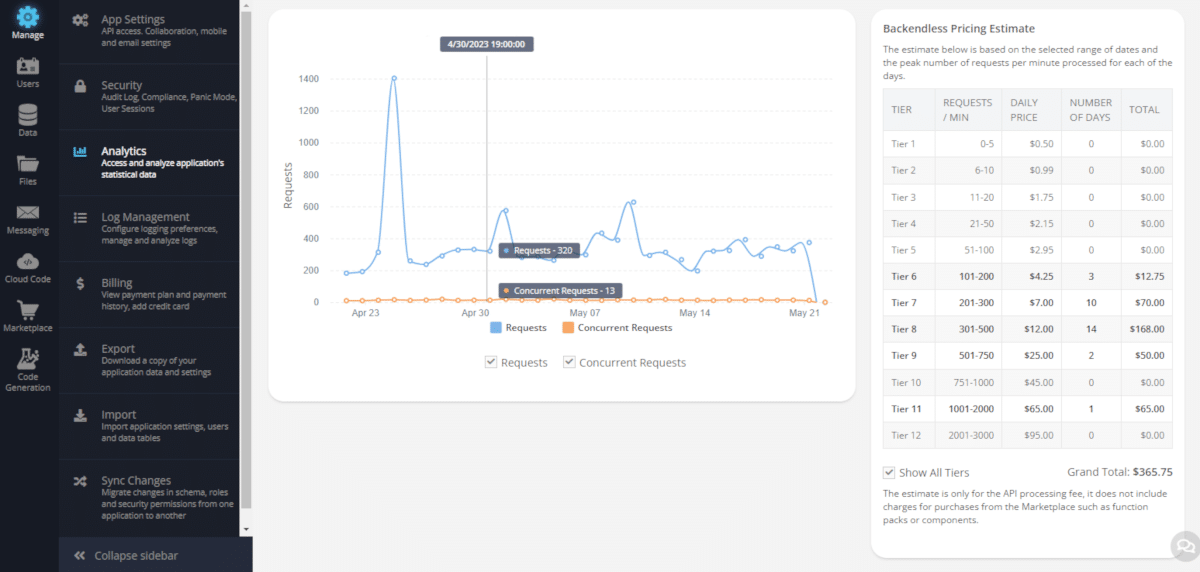
Task: Click the Security padlock icon
Action: (x=80, y=86)
